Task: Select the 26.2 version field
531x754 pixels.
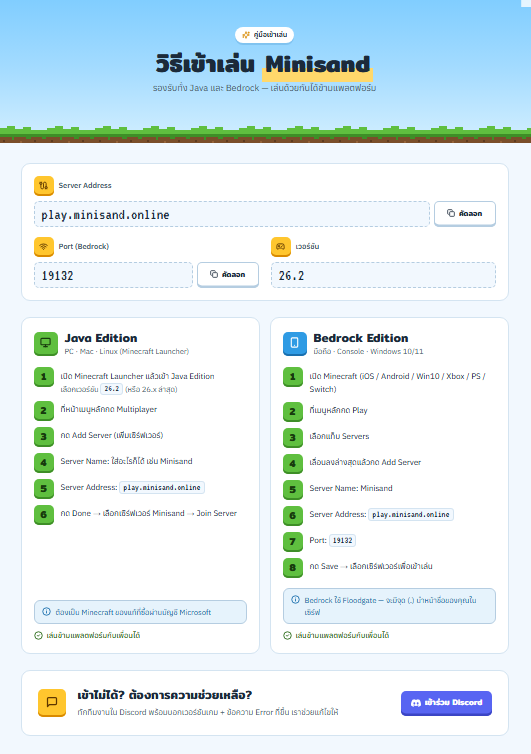Action: pos(383,275)
